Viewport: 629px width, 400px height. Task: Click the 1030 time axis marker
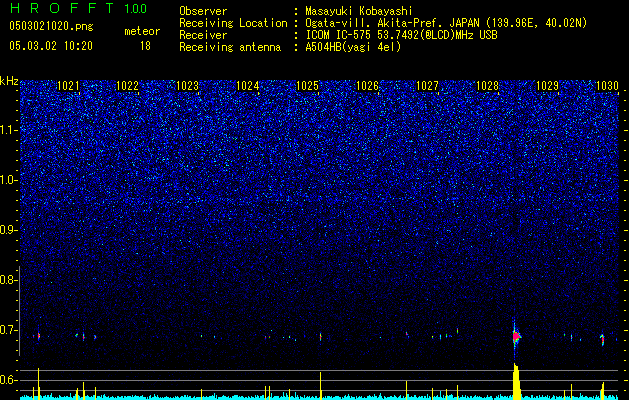click(607, 86)
